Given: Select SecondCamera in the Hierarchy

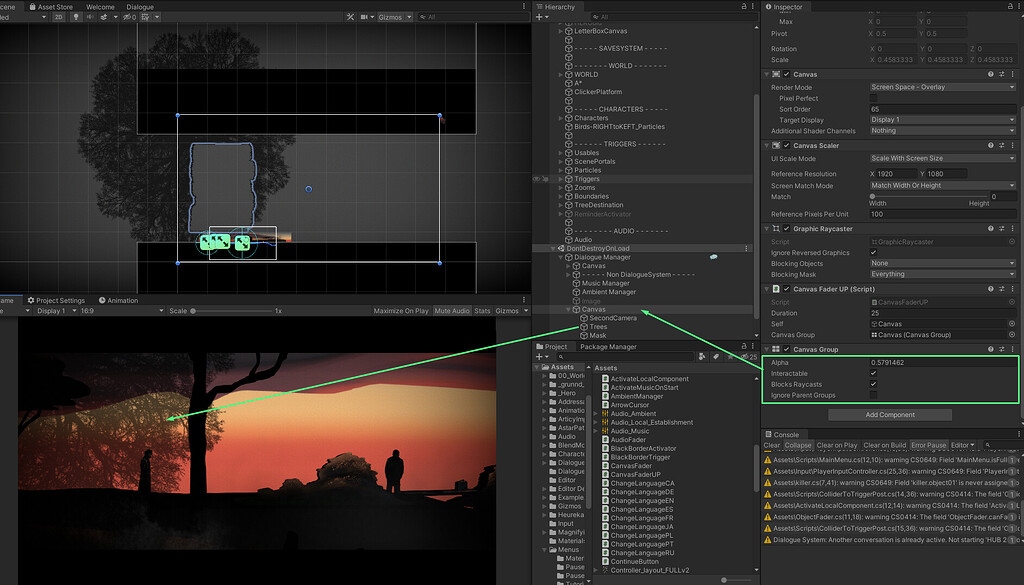Looking at the screenshot, I should [613, 318].
